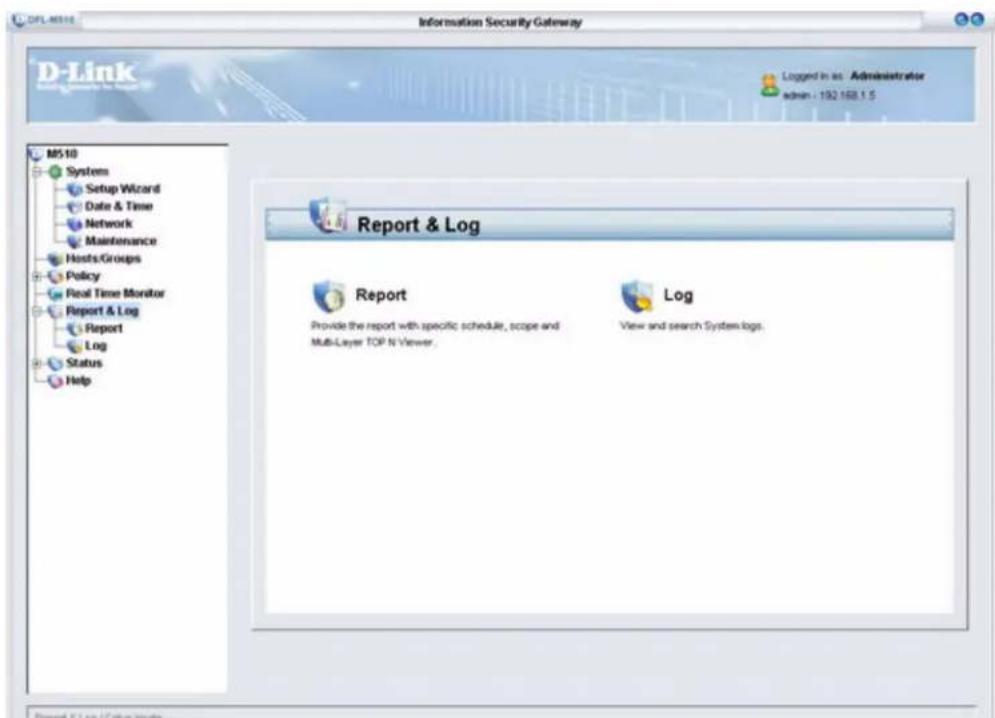Expand the Policy tree node
The height and width of the screenshot is (718, 995).
click(37, 276)
